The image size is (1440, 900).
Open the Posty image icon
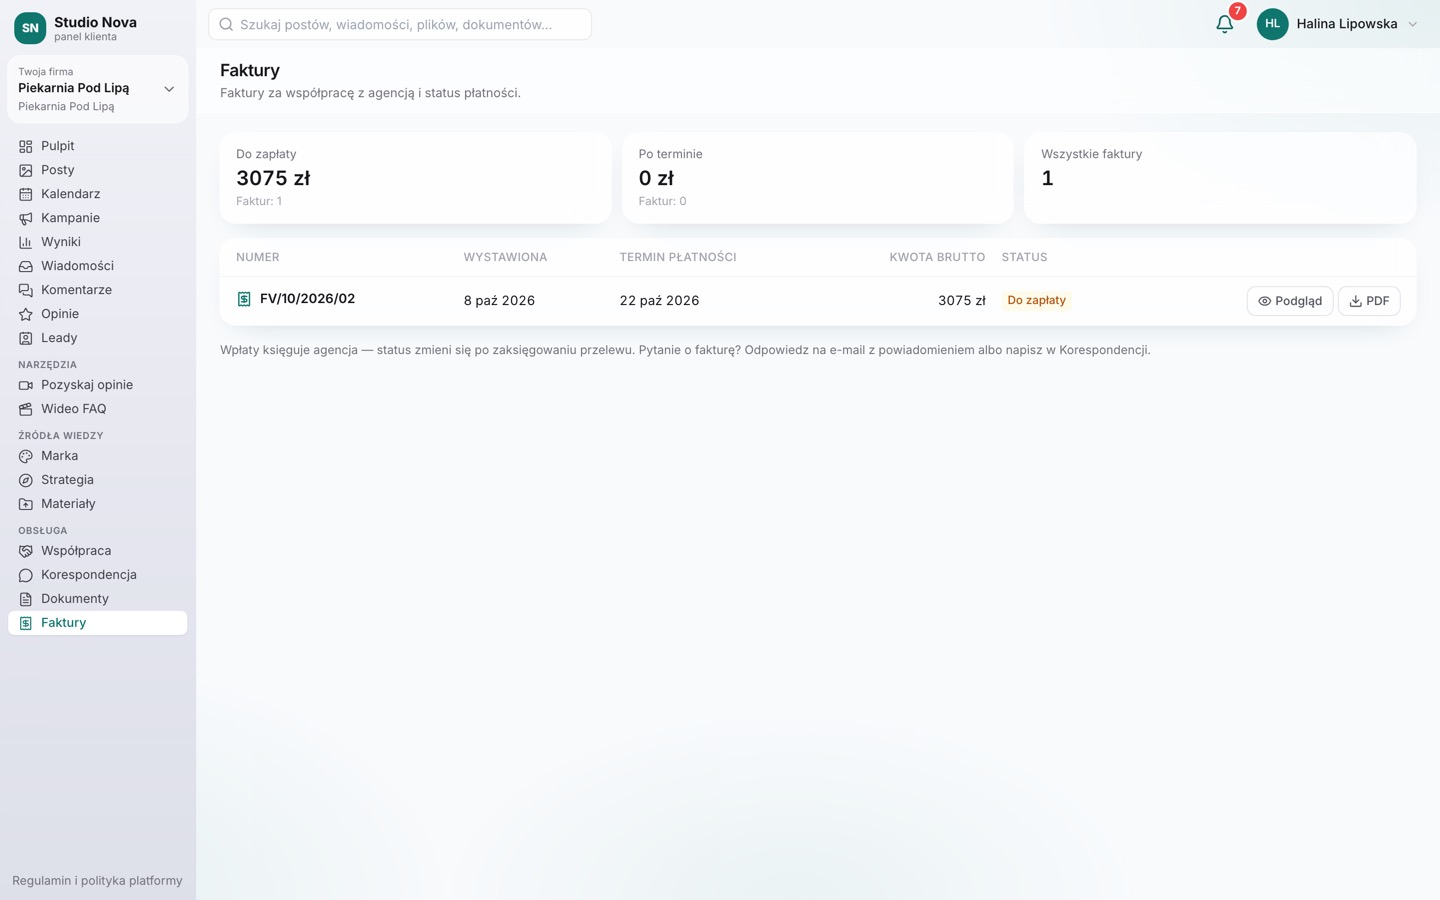[x=26, y=170]
